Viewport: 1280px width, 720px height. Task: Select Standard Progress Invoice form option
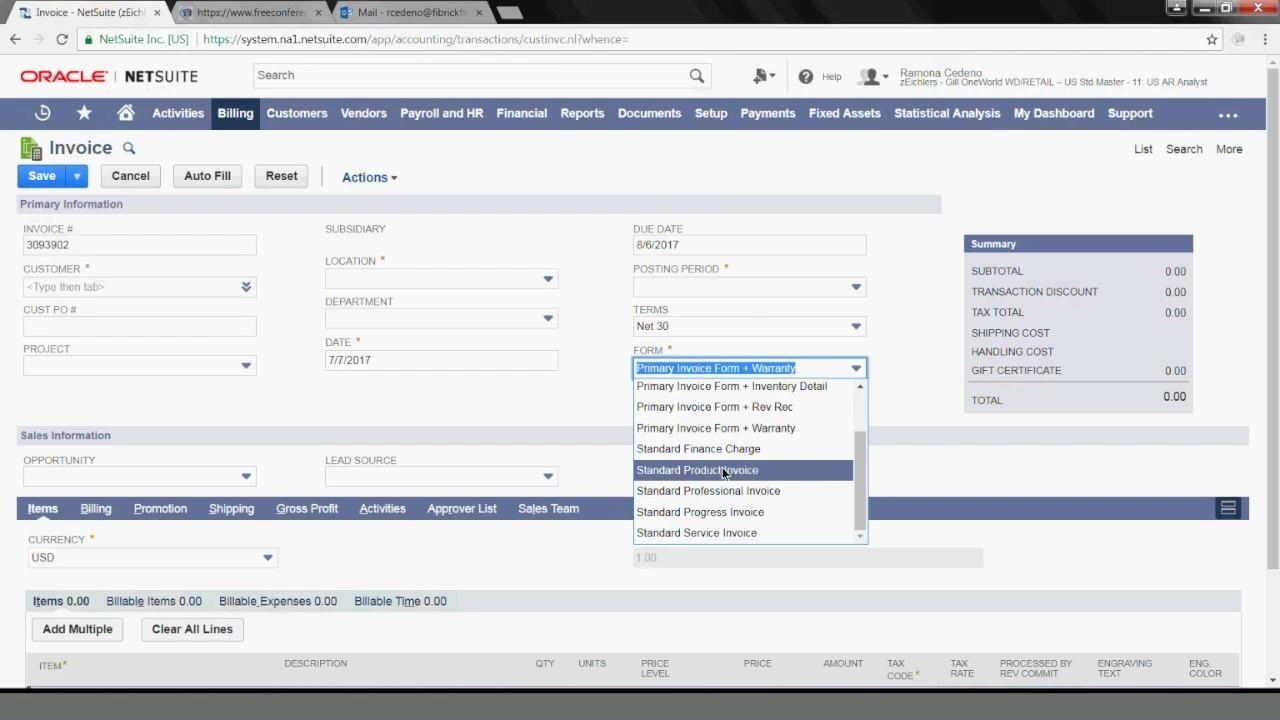(x=744, y=512)
